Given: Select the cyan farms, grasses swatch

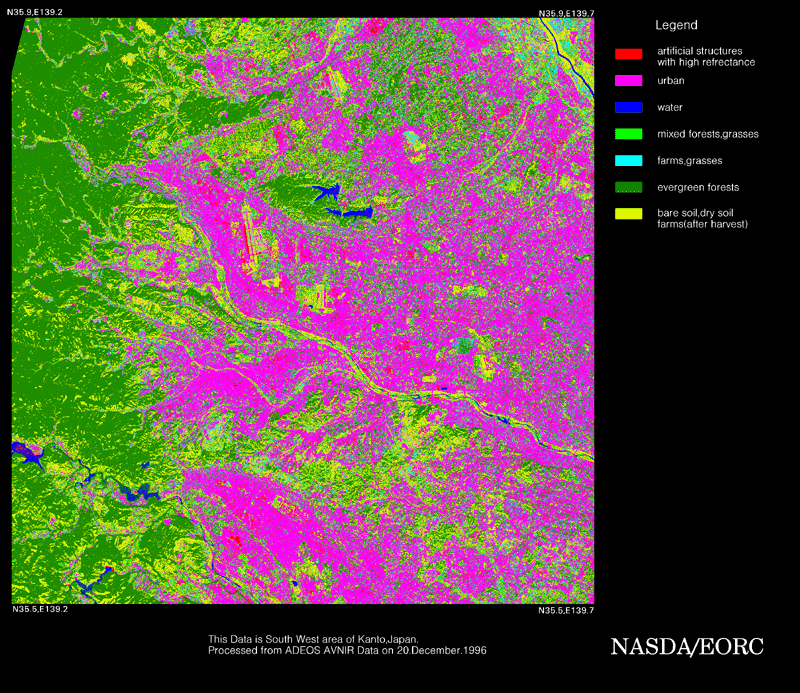Looking at the screenshot, I should [x=628, y=160].
